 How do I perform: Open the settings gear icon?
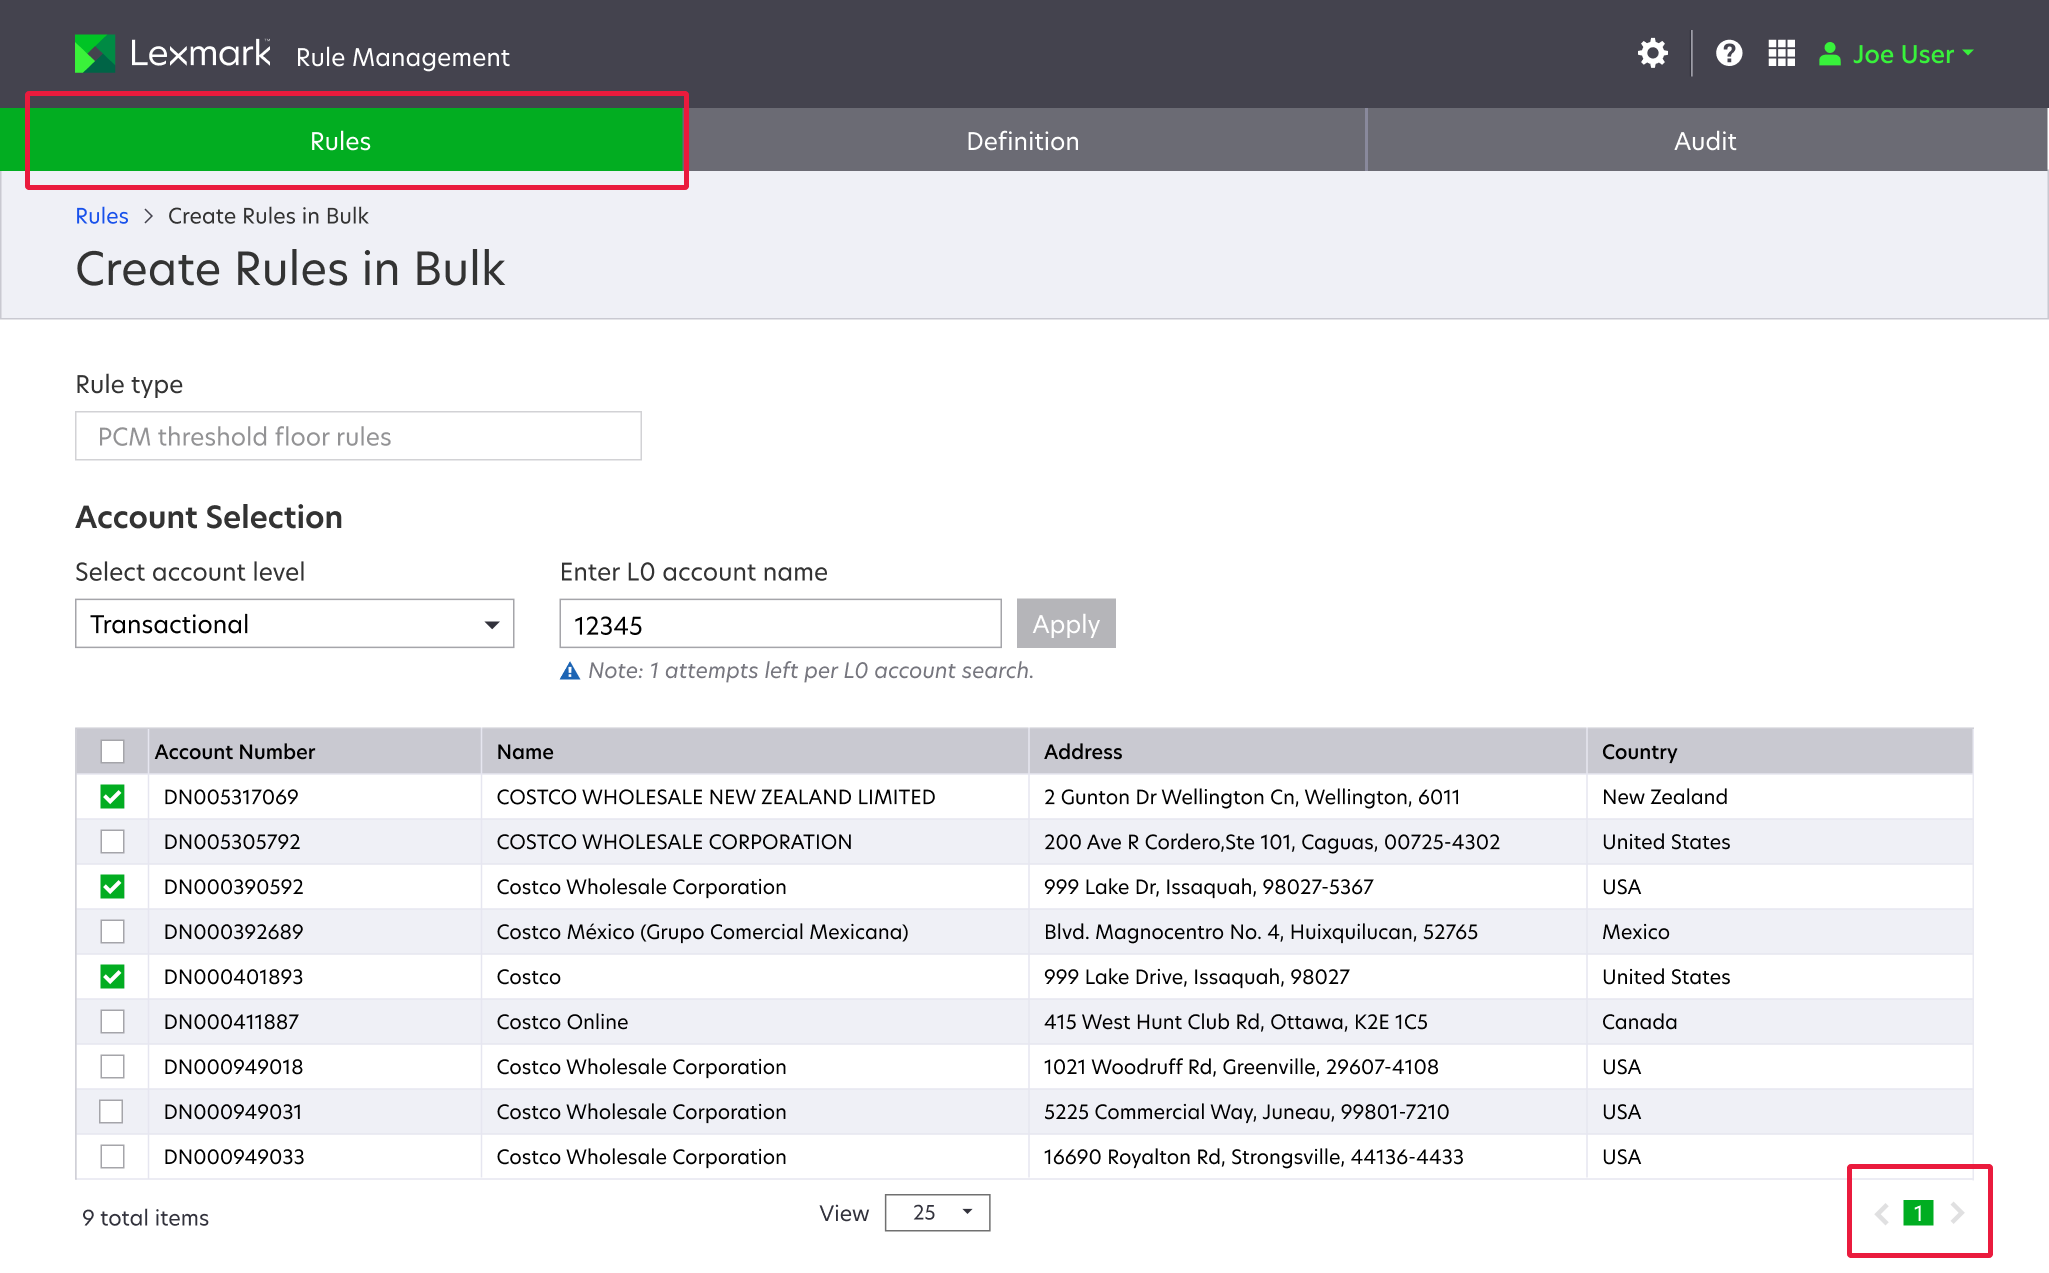pos(1652,53)
